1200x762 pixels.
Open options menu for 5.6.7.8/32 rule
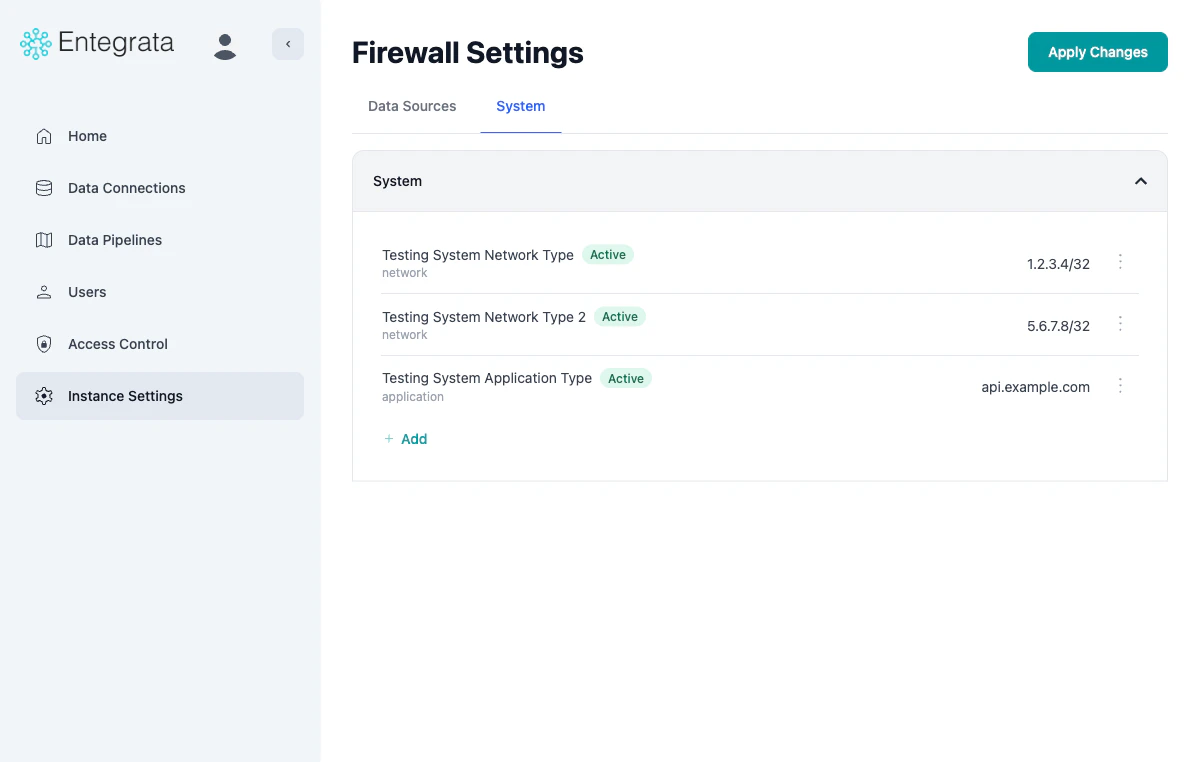coord(1120,324)
